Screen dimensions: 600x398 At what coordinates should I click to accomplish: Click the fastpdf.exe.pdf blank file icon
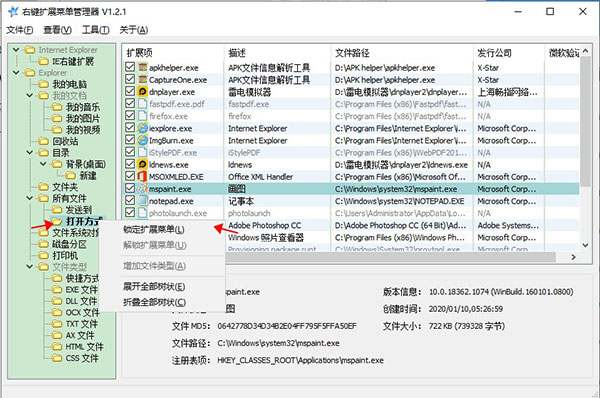tap(143, 104)
